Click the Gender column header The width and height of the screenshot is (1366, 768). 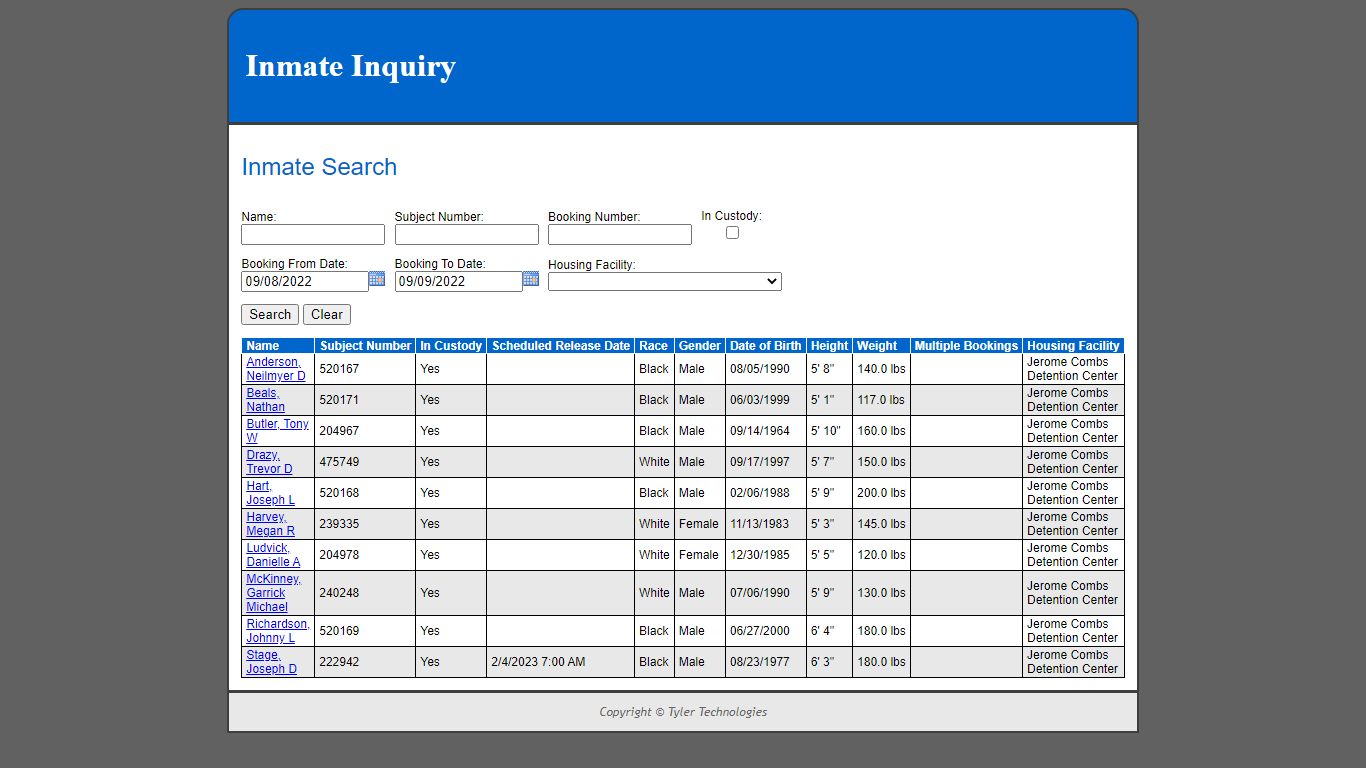coord(700,346)
